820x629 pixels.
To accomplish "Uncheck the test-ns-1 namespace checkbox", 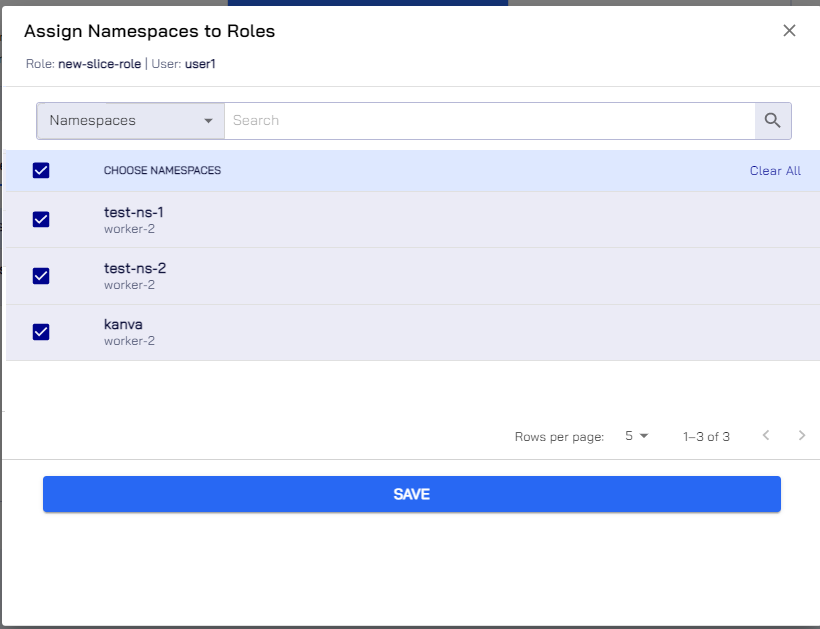I will click(41, 220).
